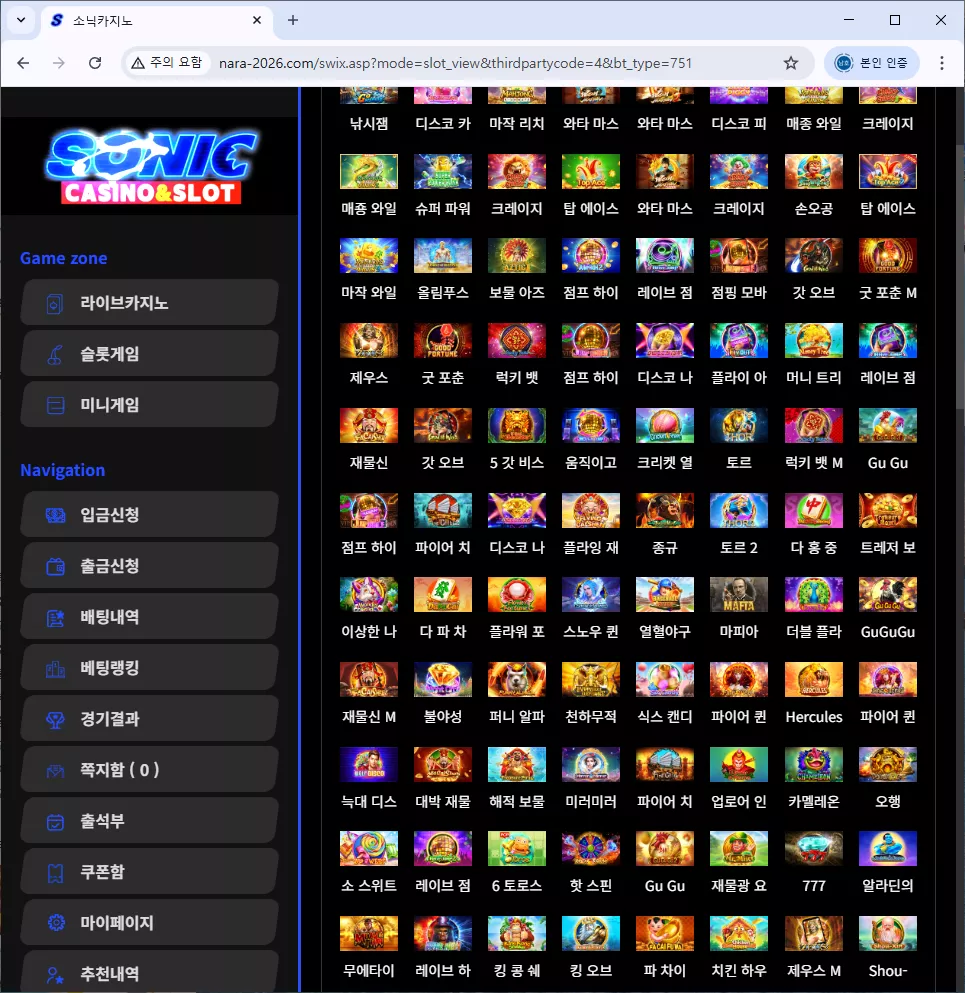Open the 슬롯게임 menu item
Screen dimensions: 965x993
click(x=149, y=353)
